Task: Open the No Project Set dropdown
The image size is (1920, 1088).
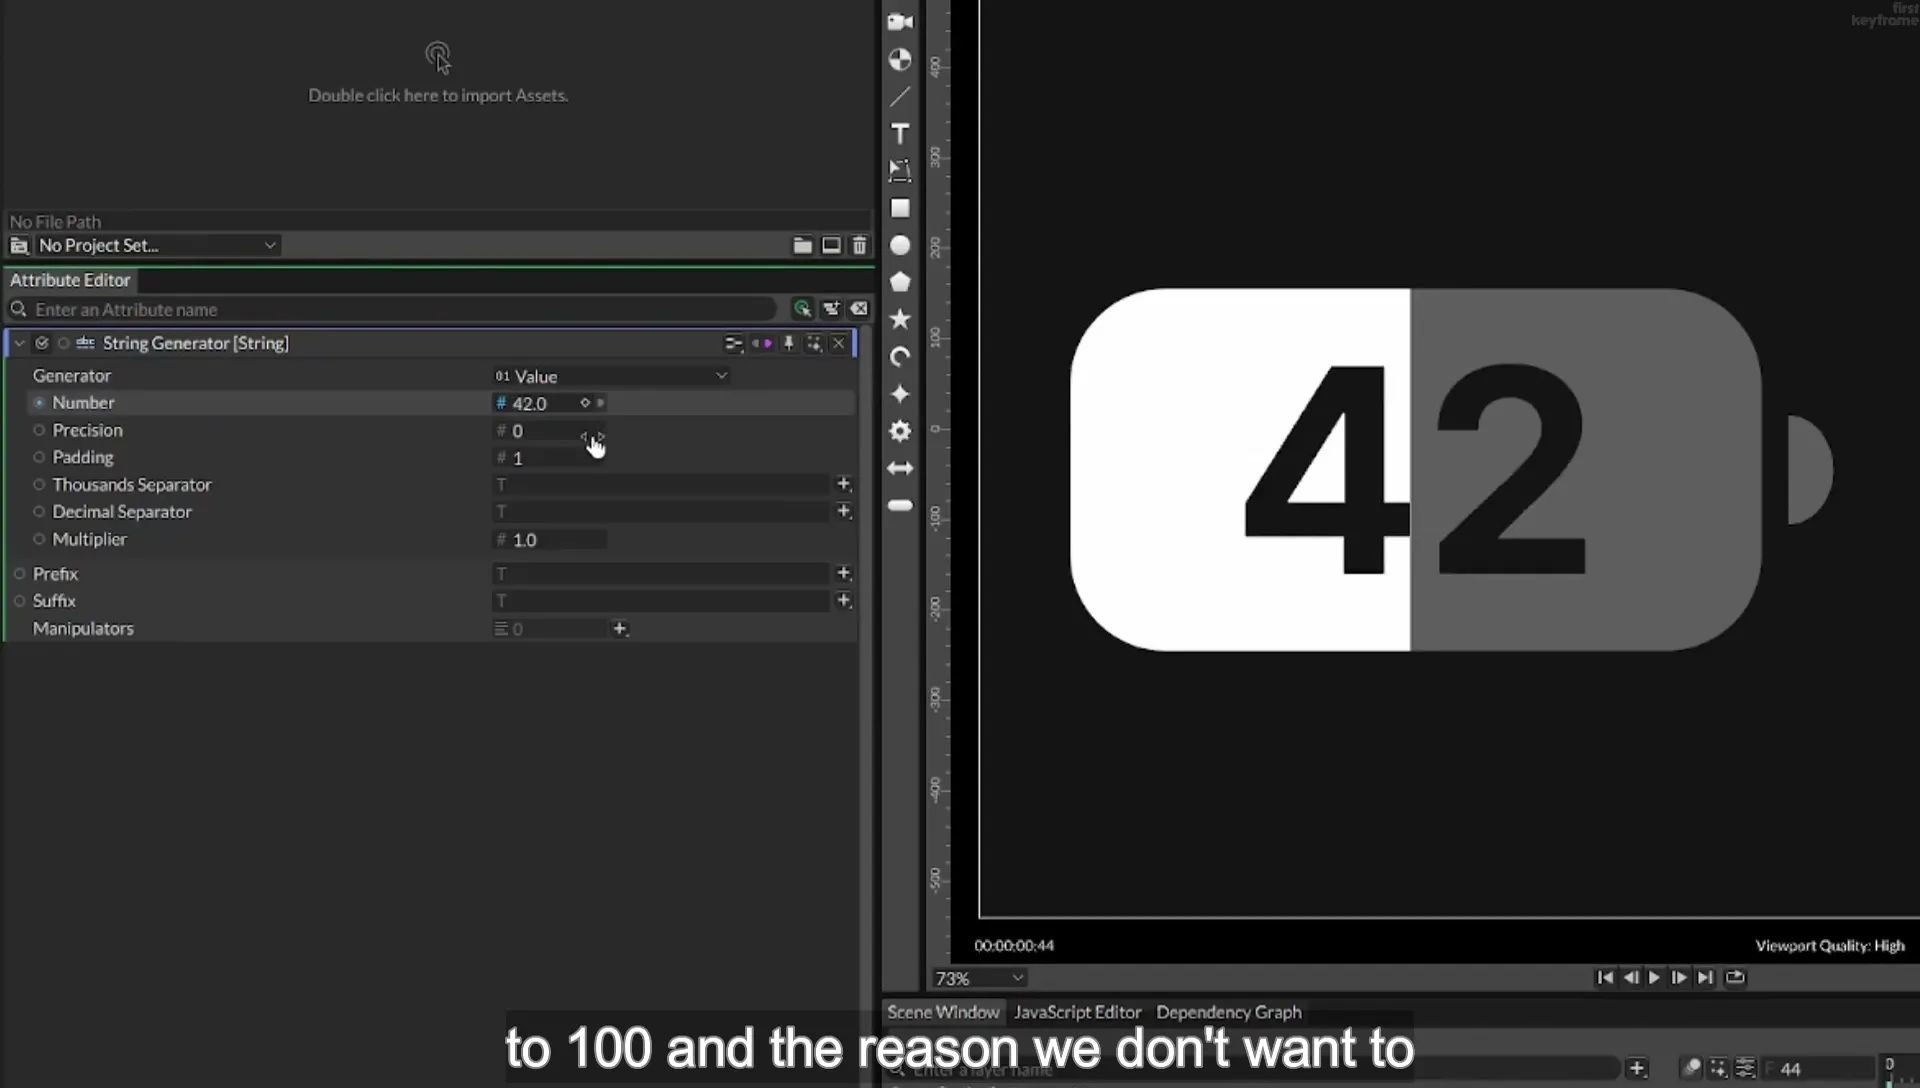Action: pos(157,245)
